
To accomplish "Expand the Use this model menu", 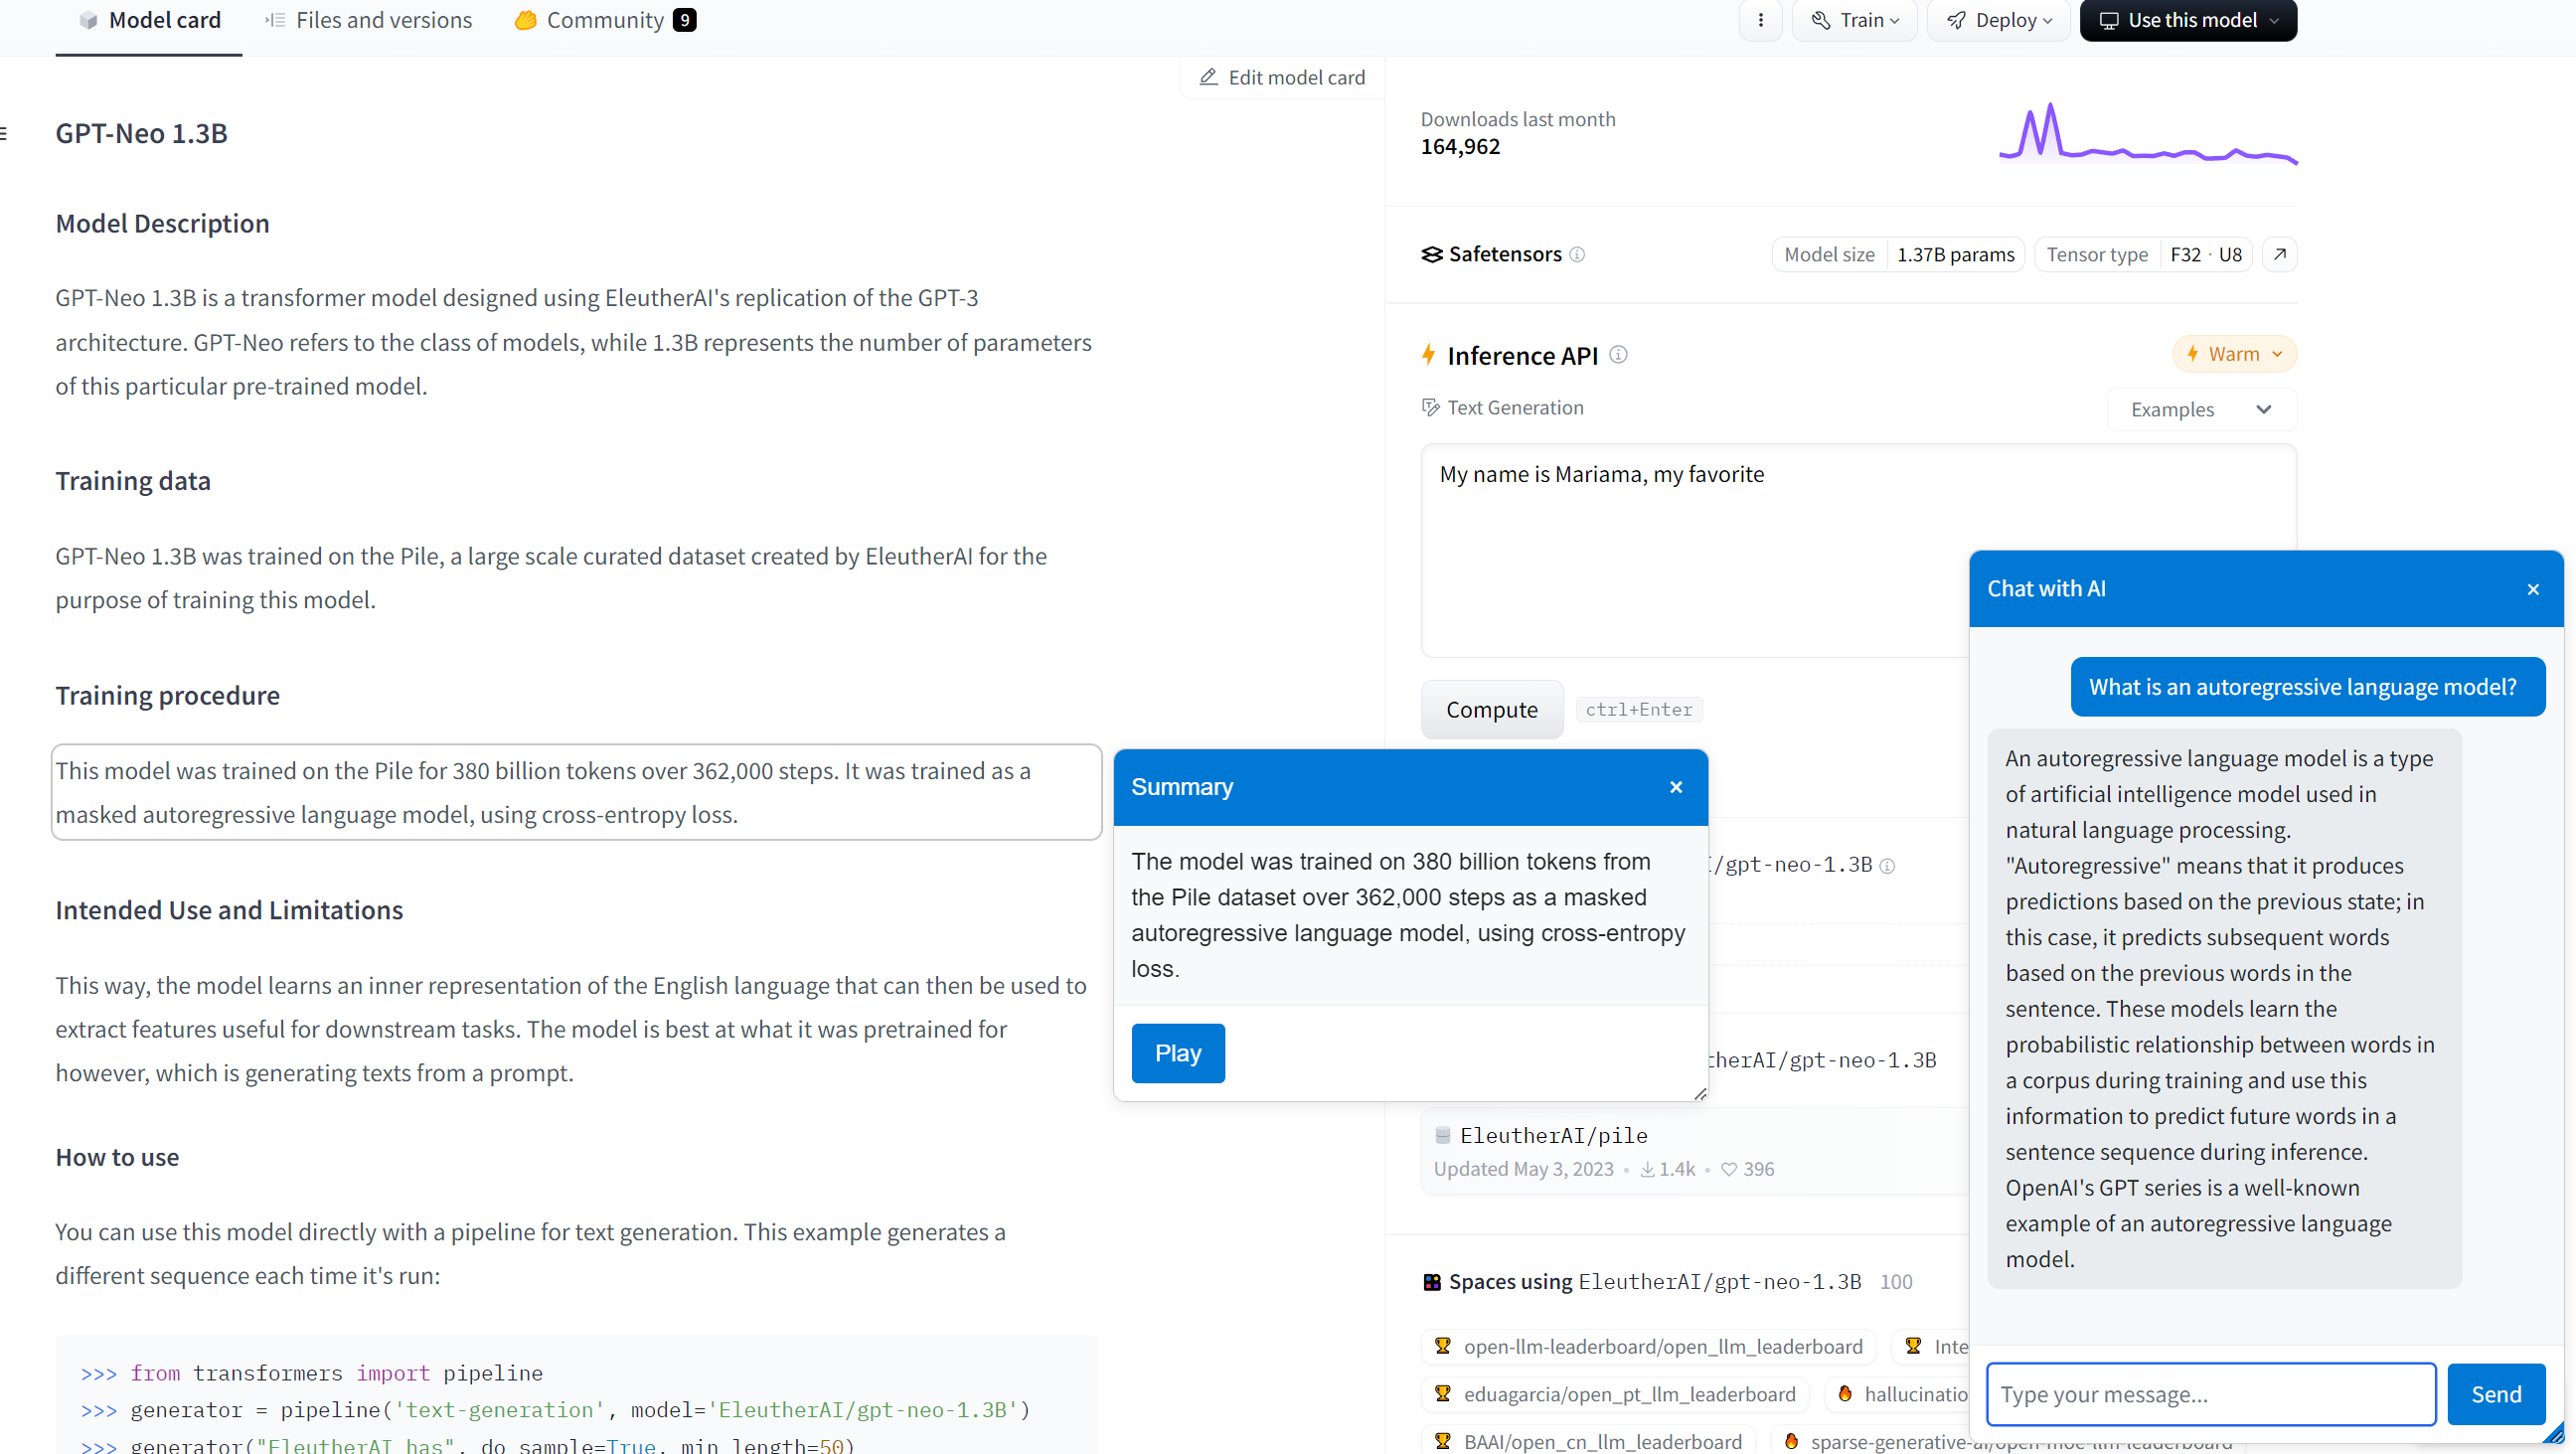I will [2188, 20].
